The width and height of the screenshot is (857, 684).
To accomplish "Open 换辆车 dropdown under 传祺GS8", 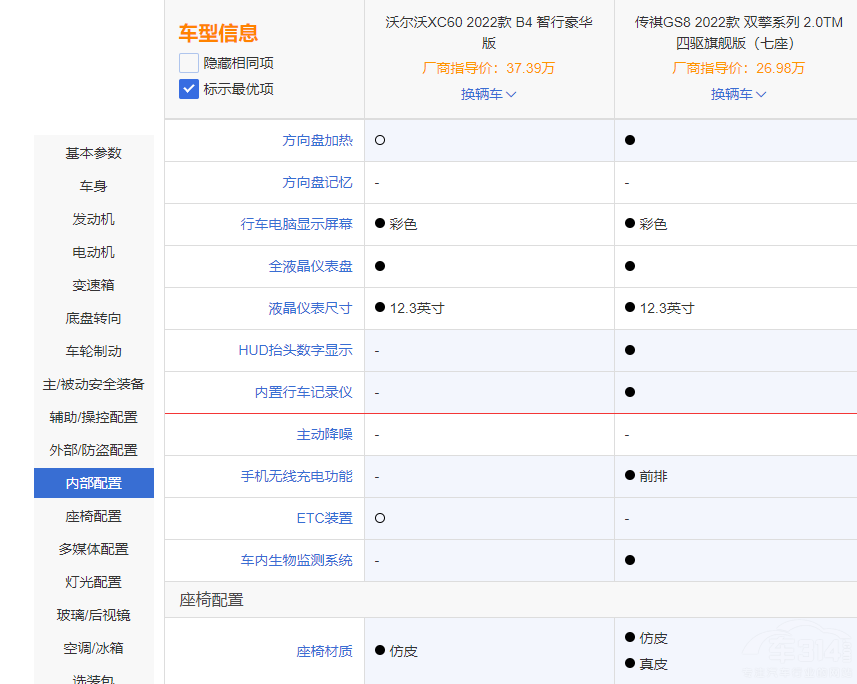I will pos(738,94).
